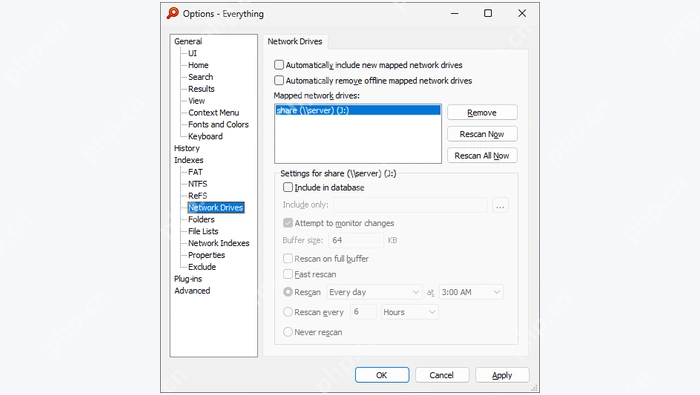Viewport: 700px width, 395px height.
Task: Apply the settings with Apply button
Action: pyautogui.click(x=502, y=375)
